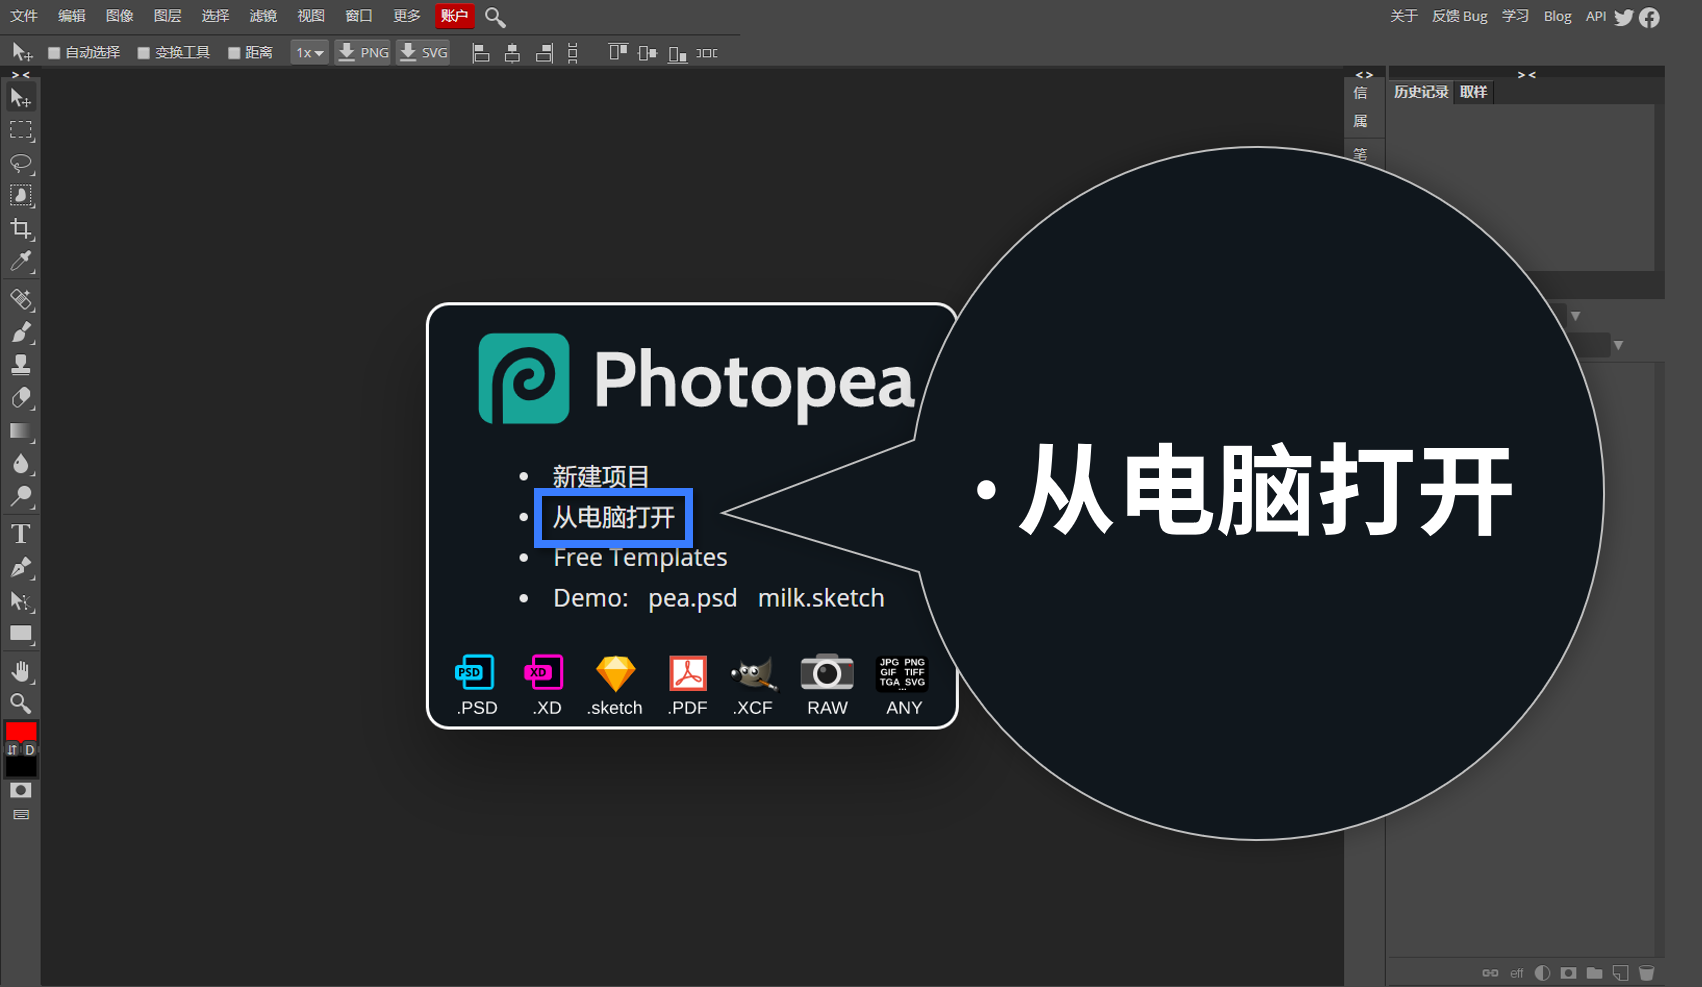Viewport: 1702px width, 987px height.
Task: Select the Type tool
Action: 20,534
